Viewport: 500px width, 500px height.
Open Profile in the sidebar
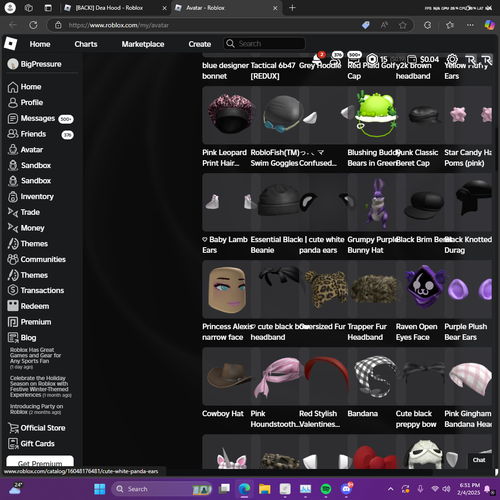26,103
